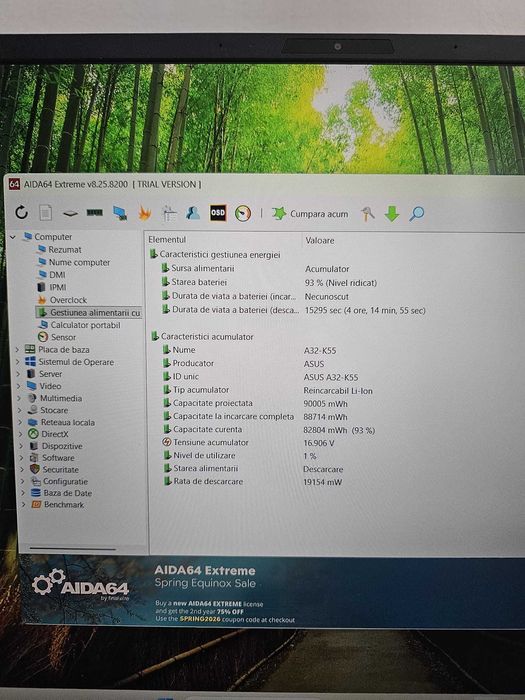
Task: Click the Configuratie tree icon
Action: [35, 481]
